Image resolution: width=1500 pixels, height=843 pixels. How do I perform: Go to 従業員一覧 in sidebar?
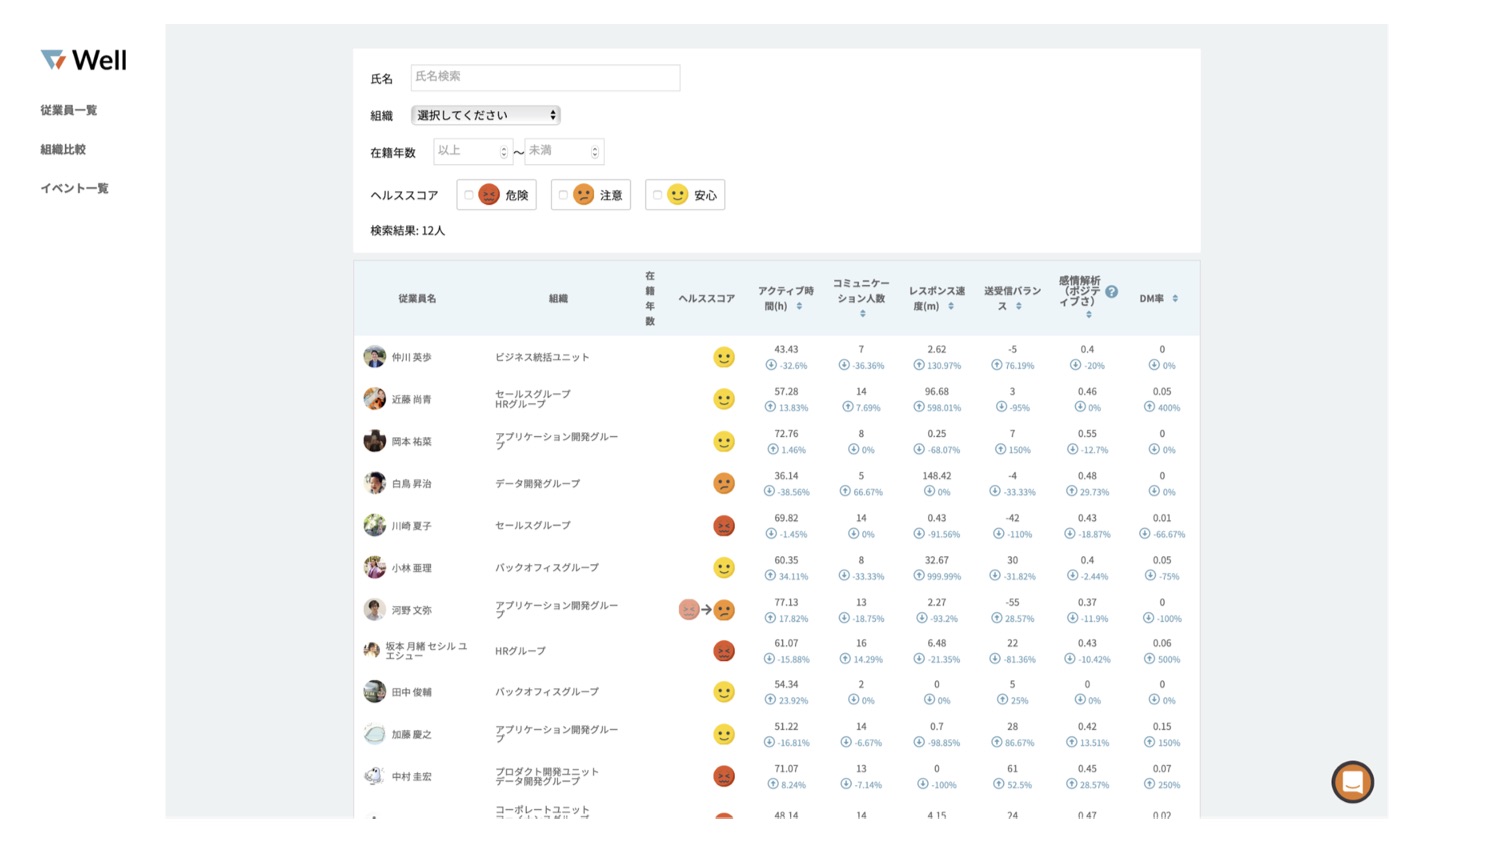(x=69, y=110)
